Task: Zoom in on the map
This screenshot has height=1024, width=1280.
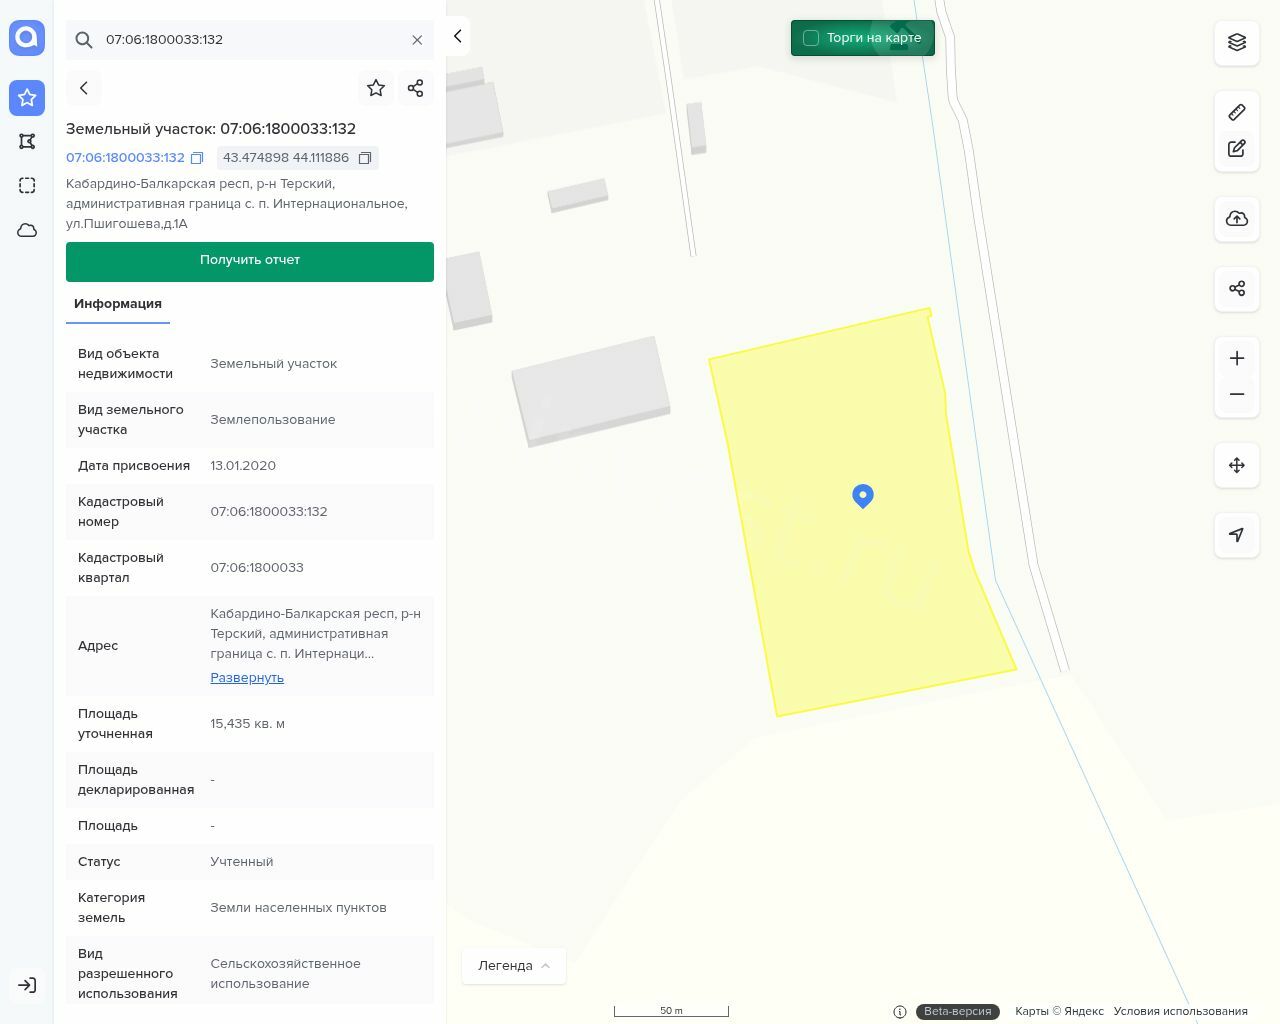Action: pyautogui.click(x=1237, y=359)
